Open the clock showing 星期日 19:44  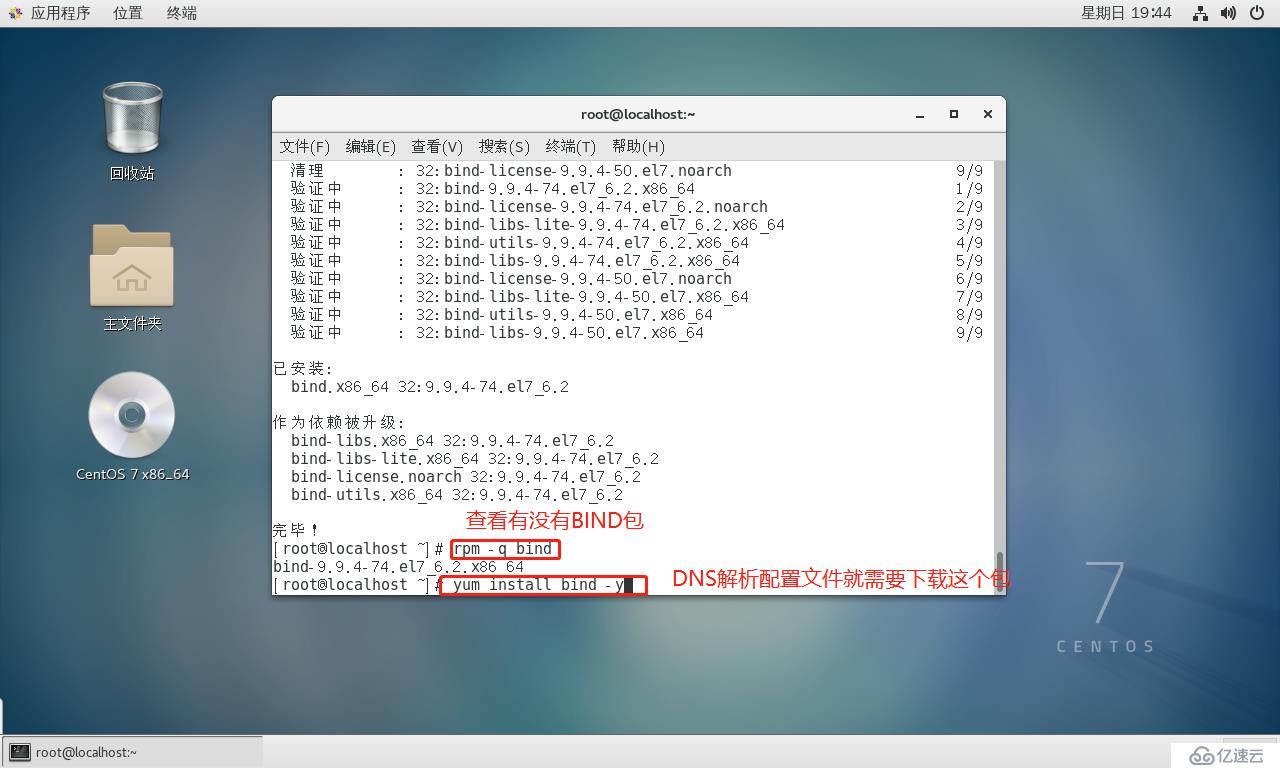click(x=1126, y=13)
